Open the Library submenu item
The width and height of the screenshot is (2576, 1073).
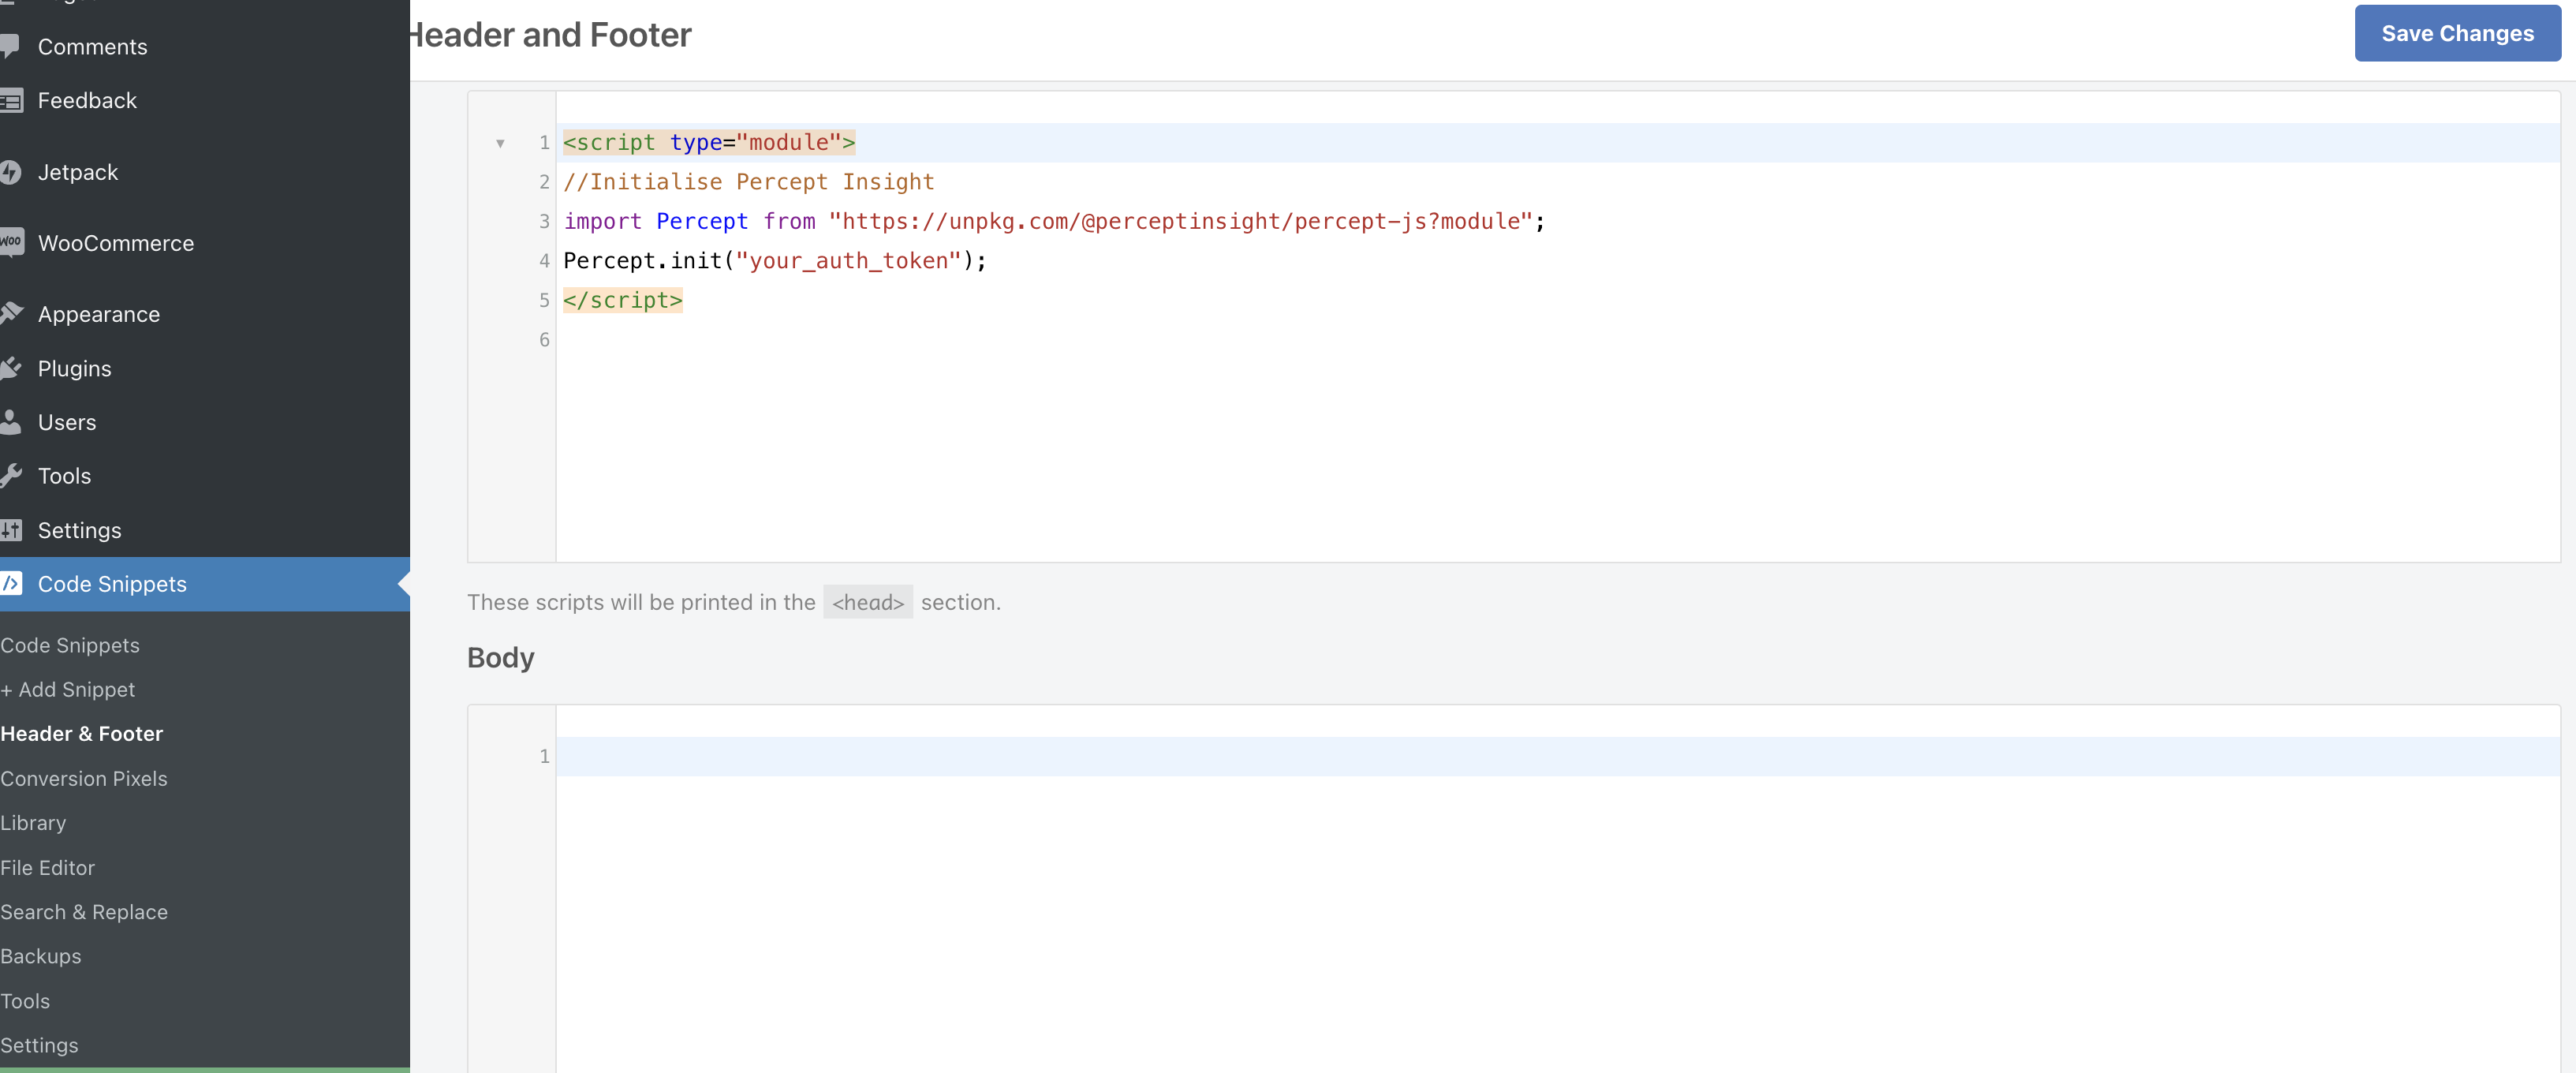tap(33, 822)
